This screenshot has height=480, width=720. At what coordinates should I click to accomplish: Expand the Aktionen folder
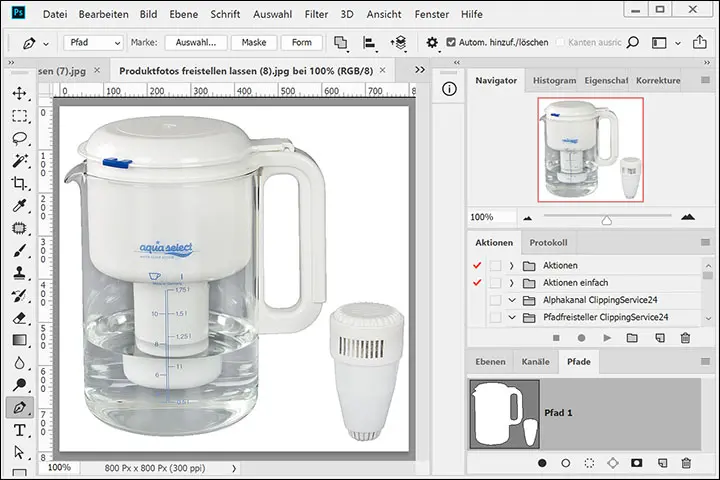click(x=511, y=265)
